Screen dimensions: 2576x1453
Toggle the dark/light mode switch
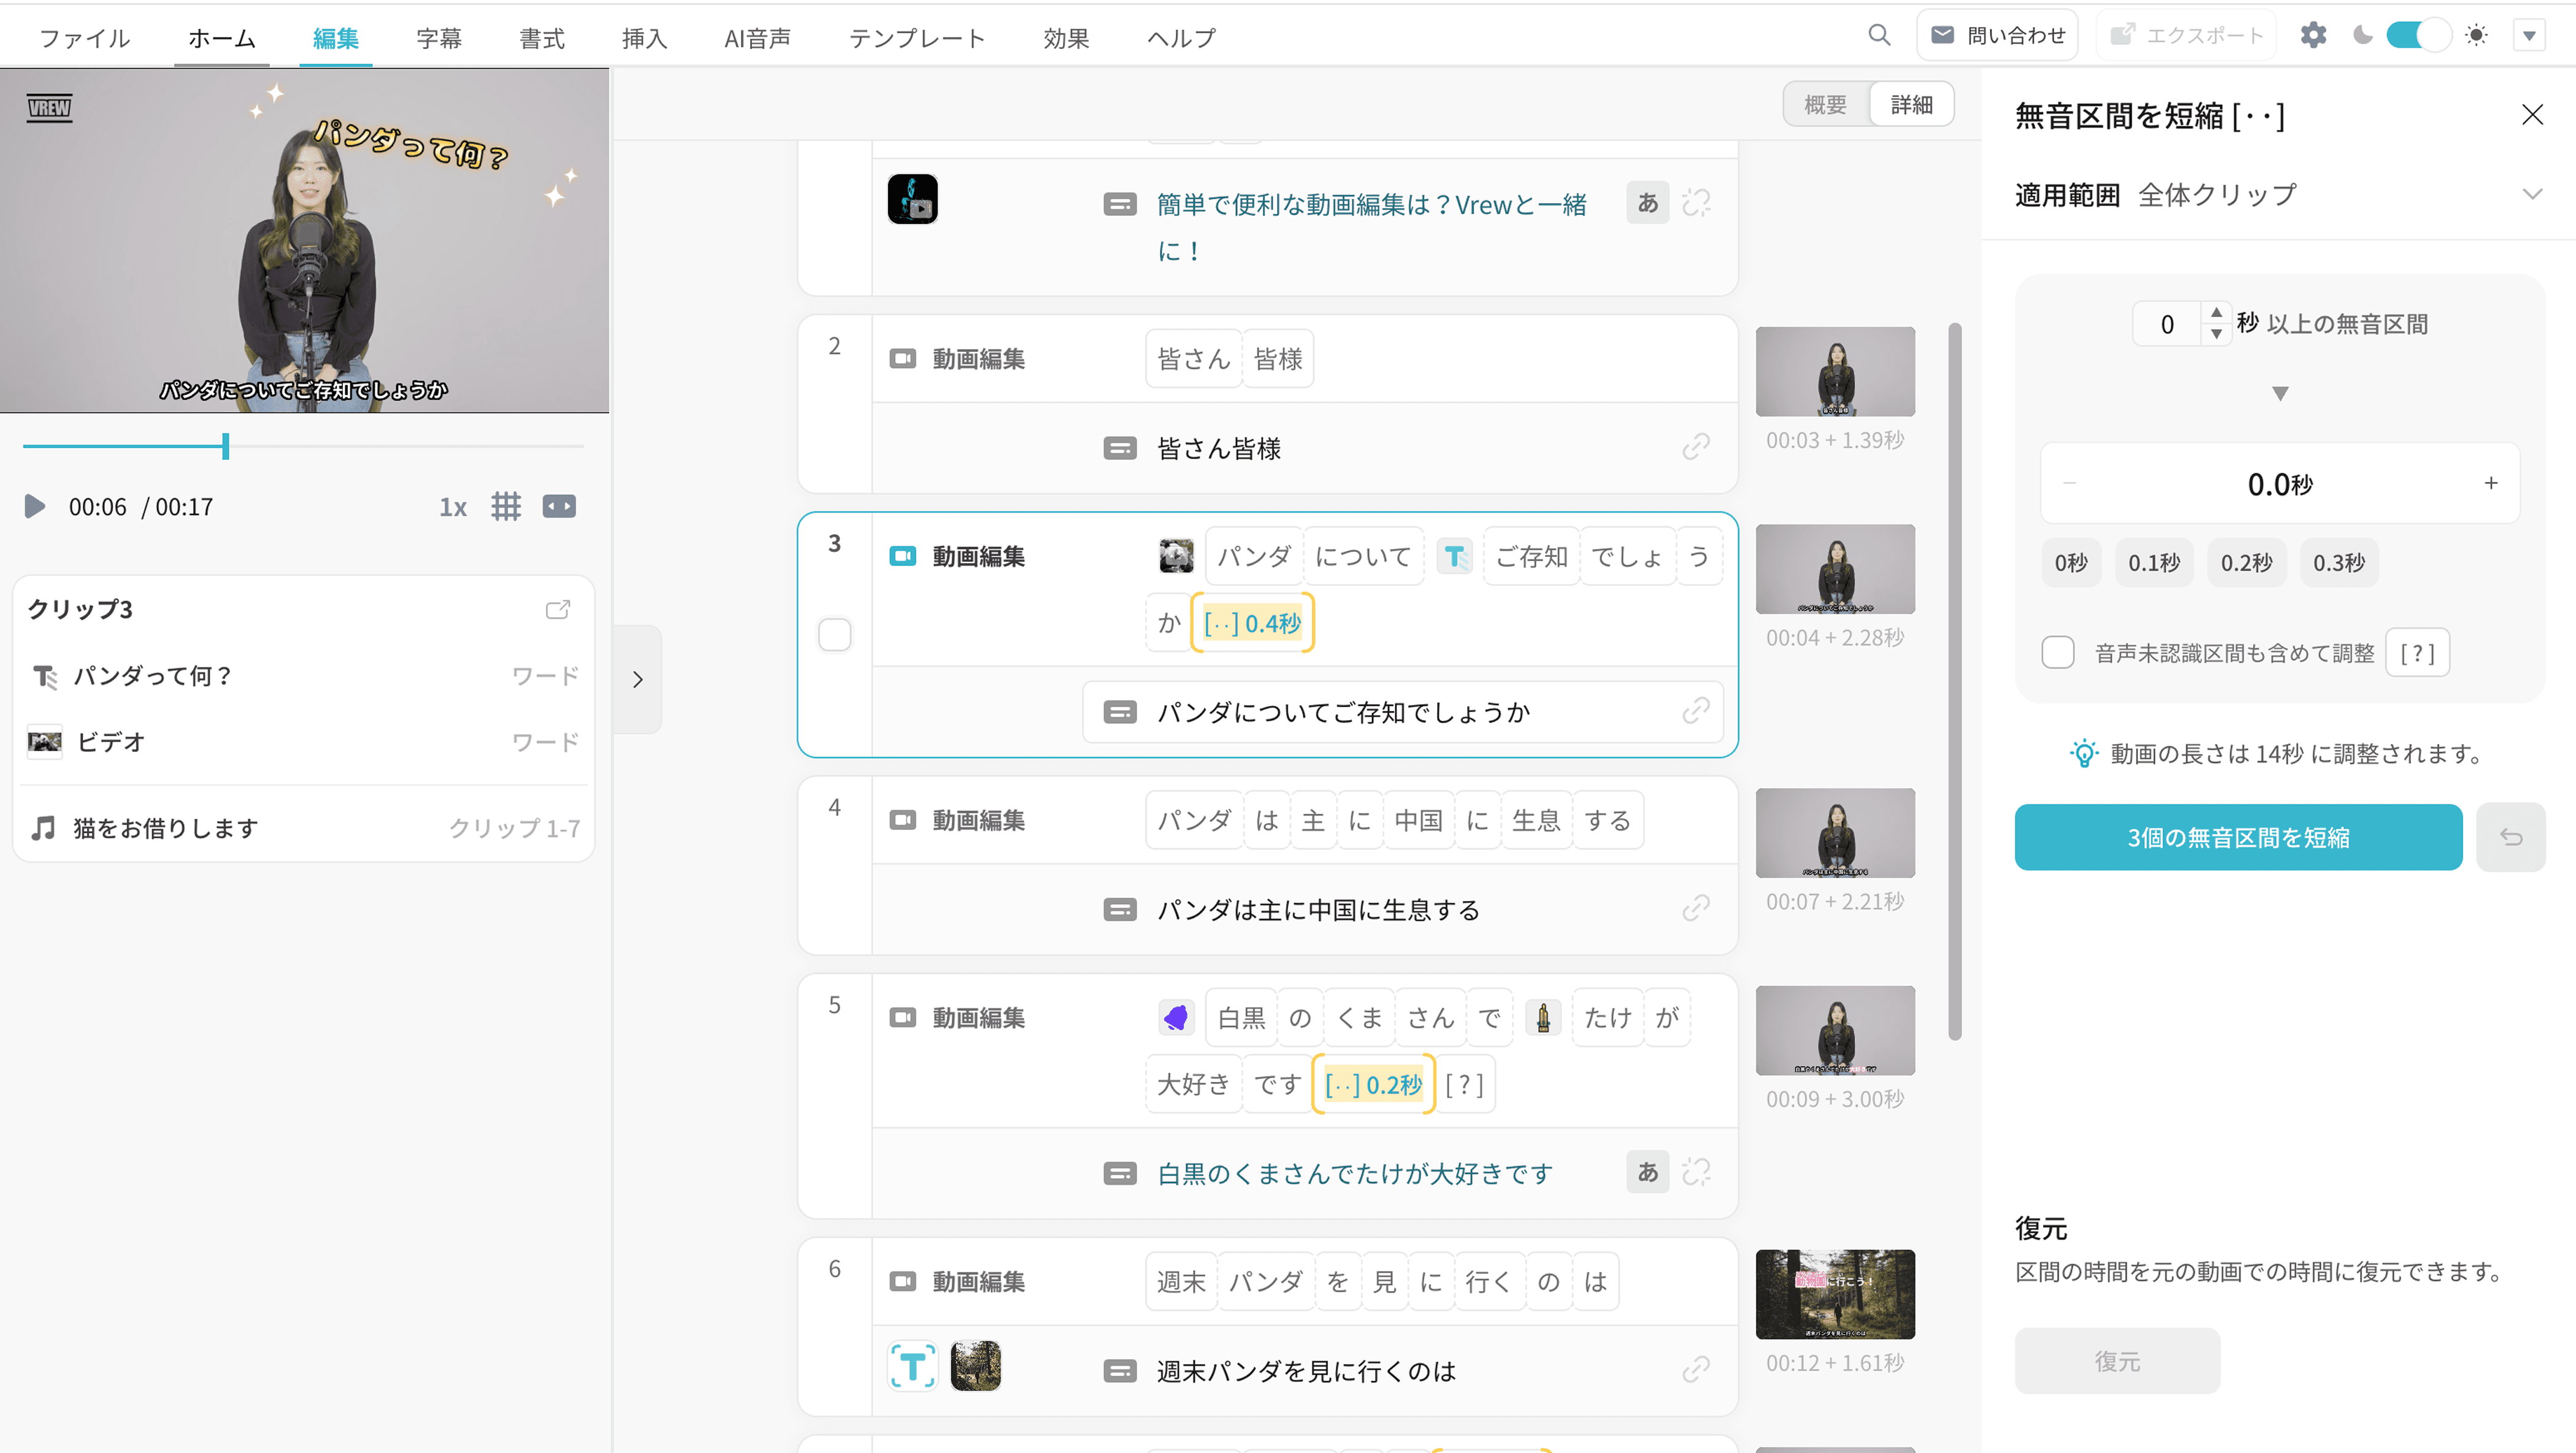2418,36
